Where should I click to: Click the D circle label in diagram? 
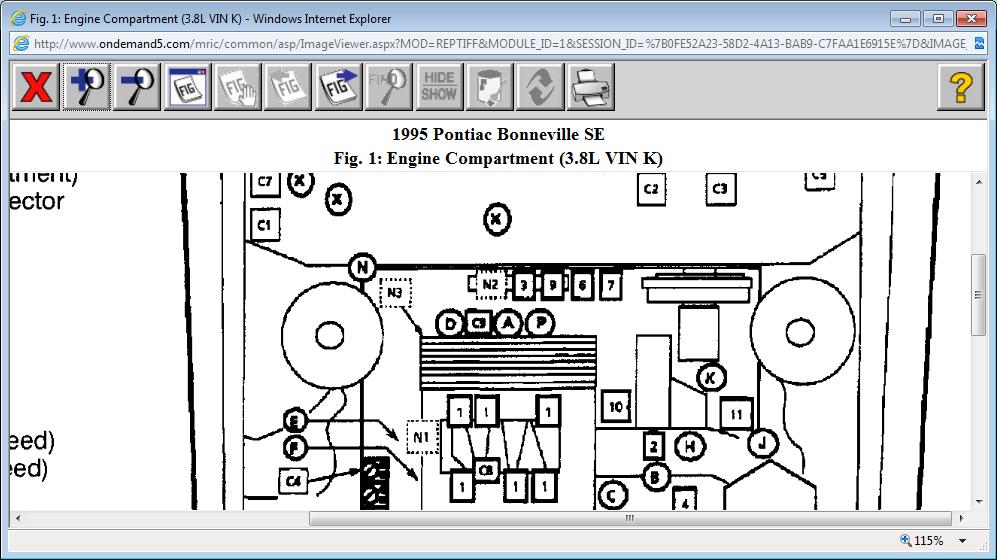[450, 324]
